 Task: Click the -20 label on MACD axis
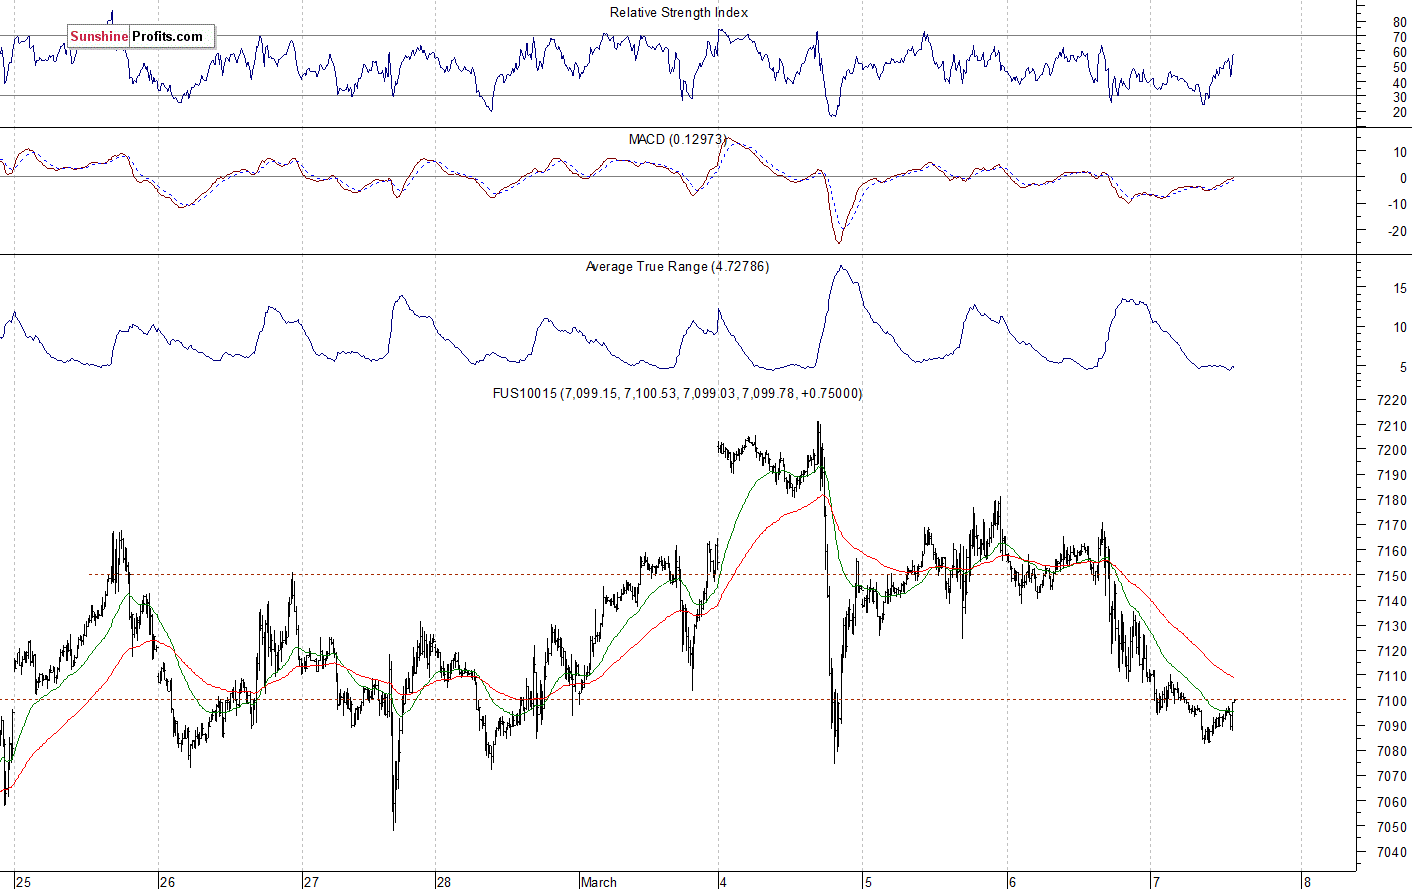pos(1397,231)
